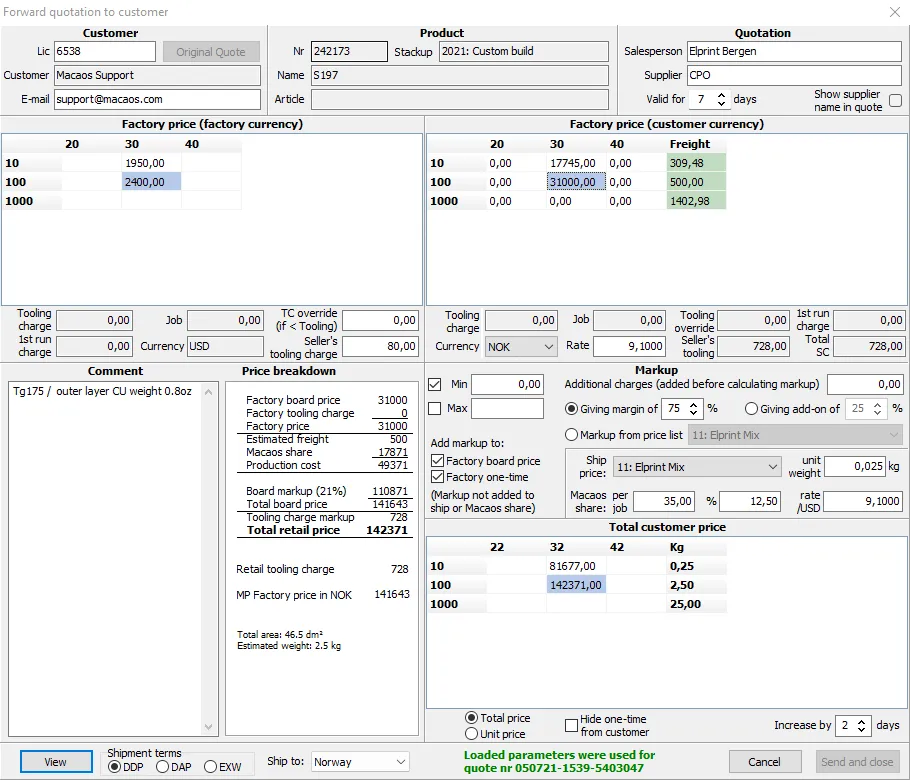The width and height of the screenshot is (910, 780).
Task: Uncheck the Min checkbox
Action: click(437, 384)
